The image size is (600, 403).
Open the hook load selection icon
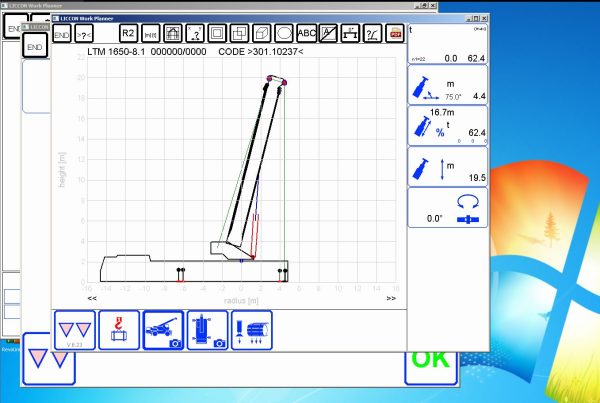tap(119, 330)
